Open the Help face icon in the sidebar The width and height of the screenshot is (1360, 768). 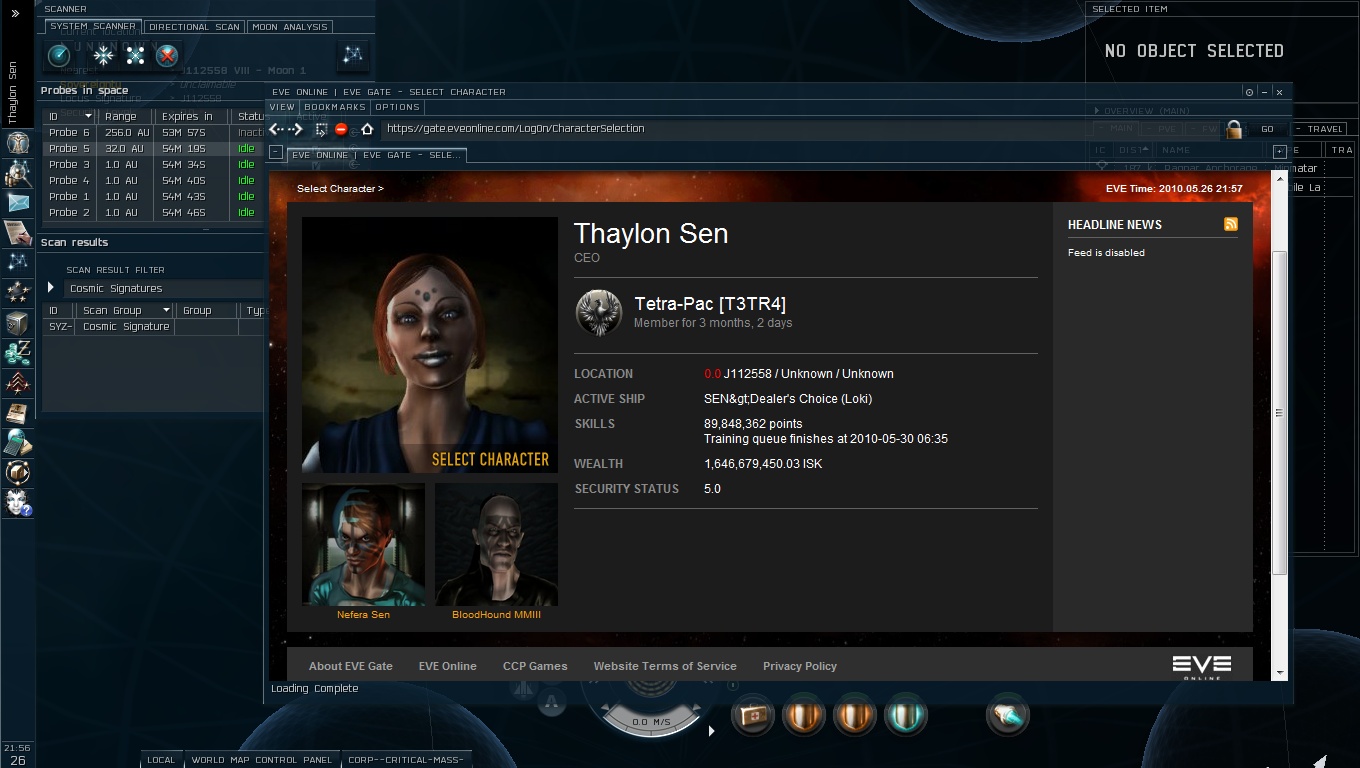[17, 502]
